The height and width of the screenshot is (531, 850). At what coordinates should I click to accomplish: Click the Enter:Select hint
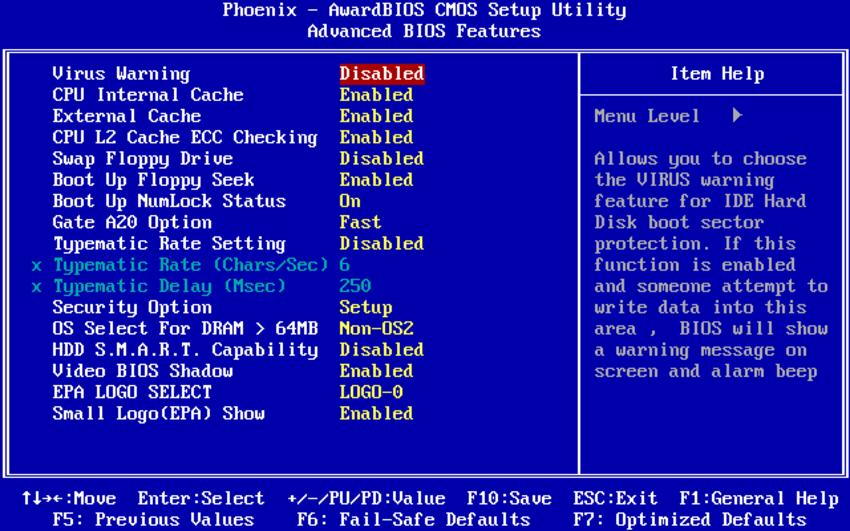point(201,498)
